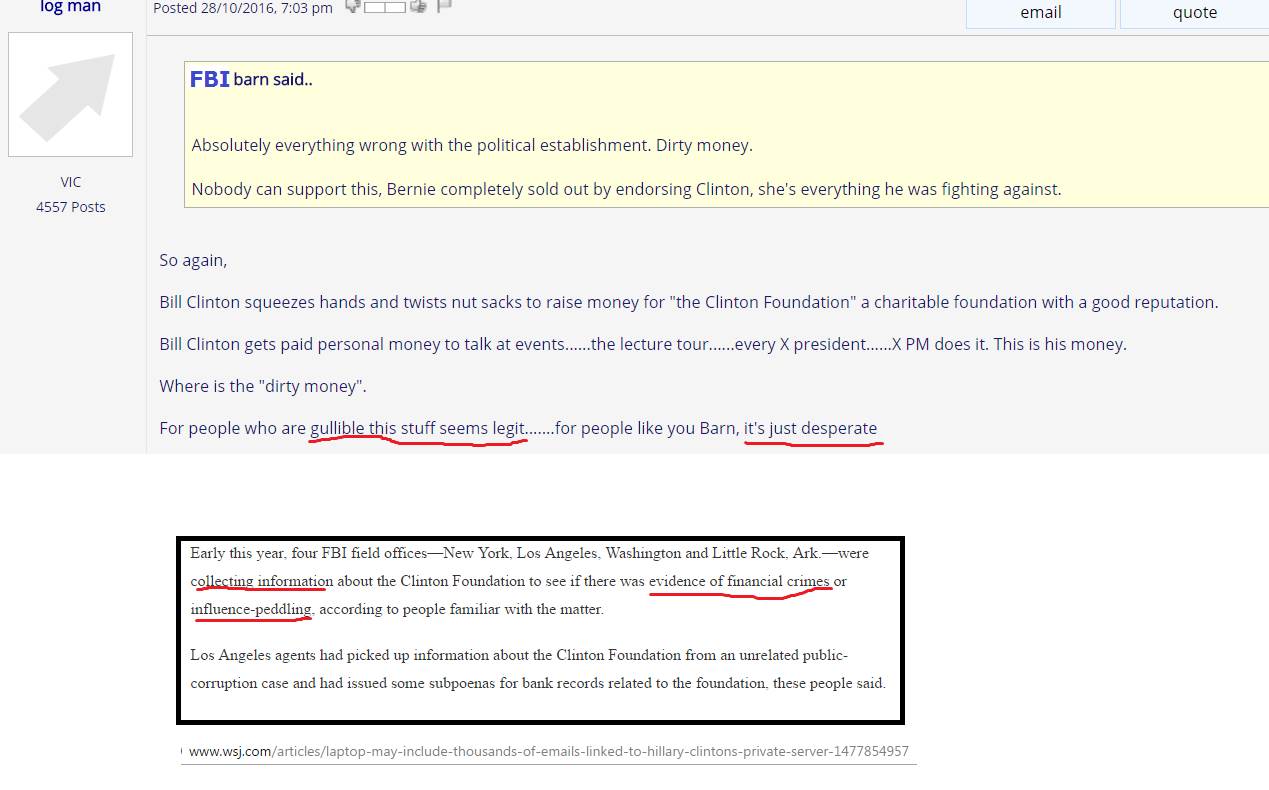Click 'barn said..' in the quote box

(272, 80)
